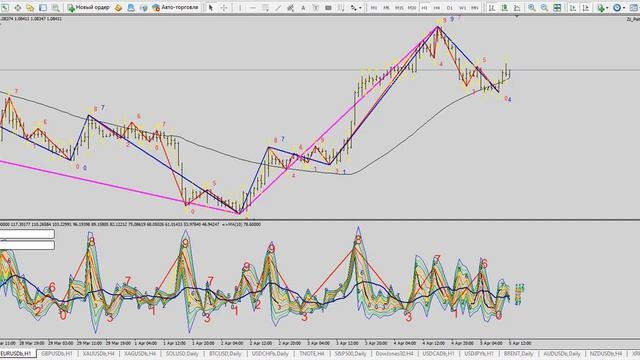Select the MN timeframe button
640x360 pixels.
coord(475,8)
